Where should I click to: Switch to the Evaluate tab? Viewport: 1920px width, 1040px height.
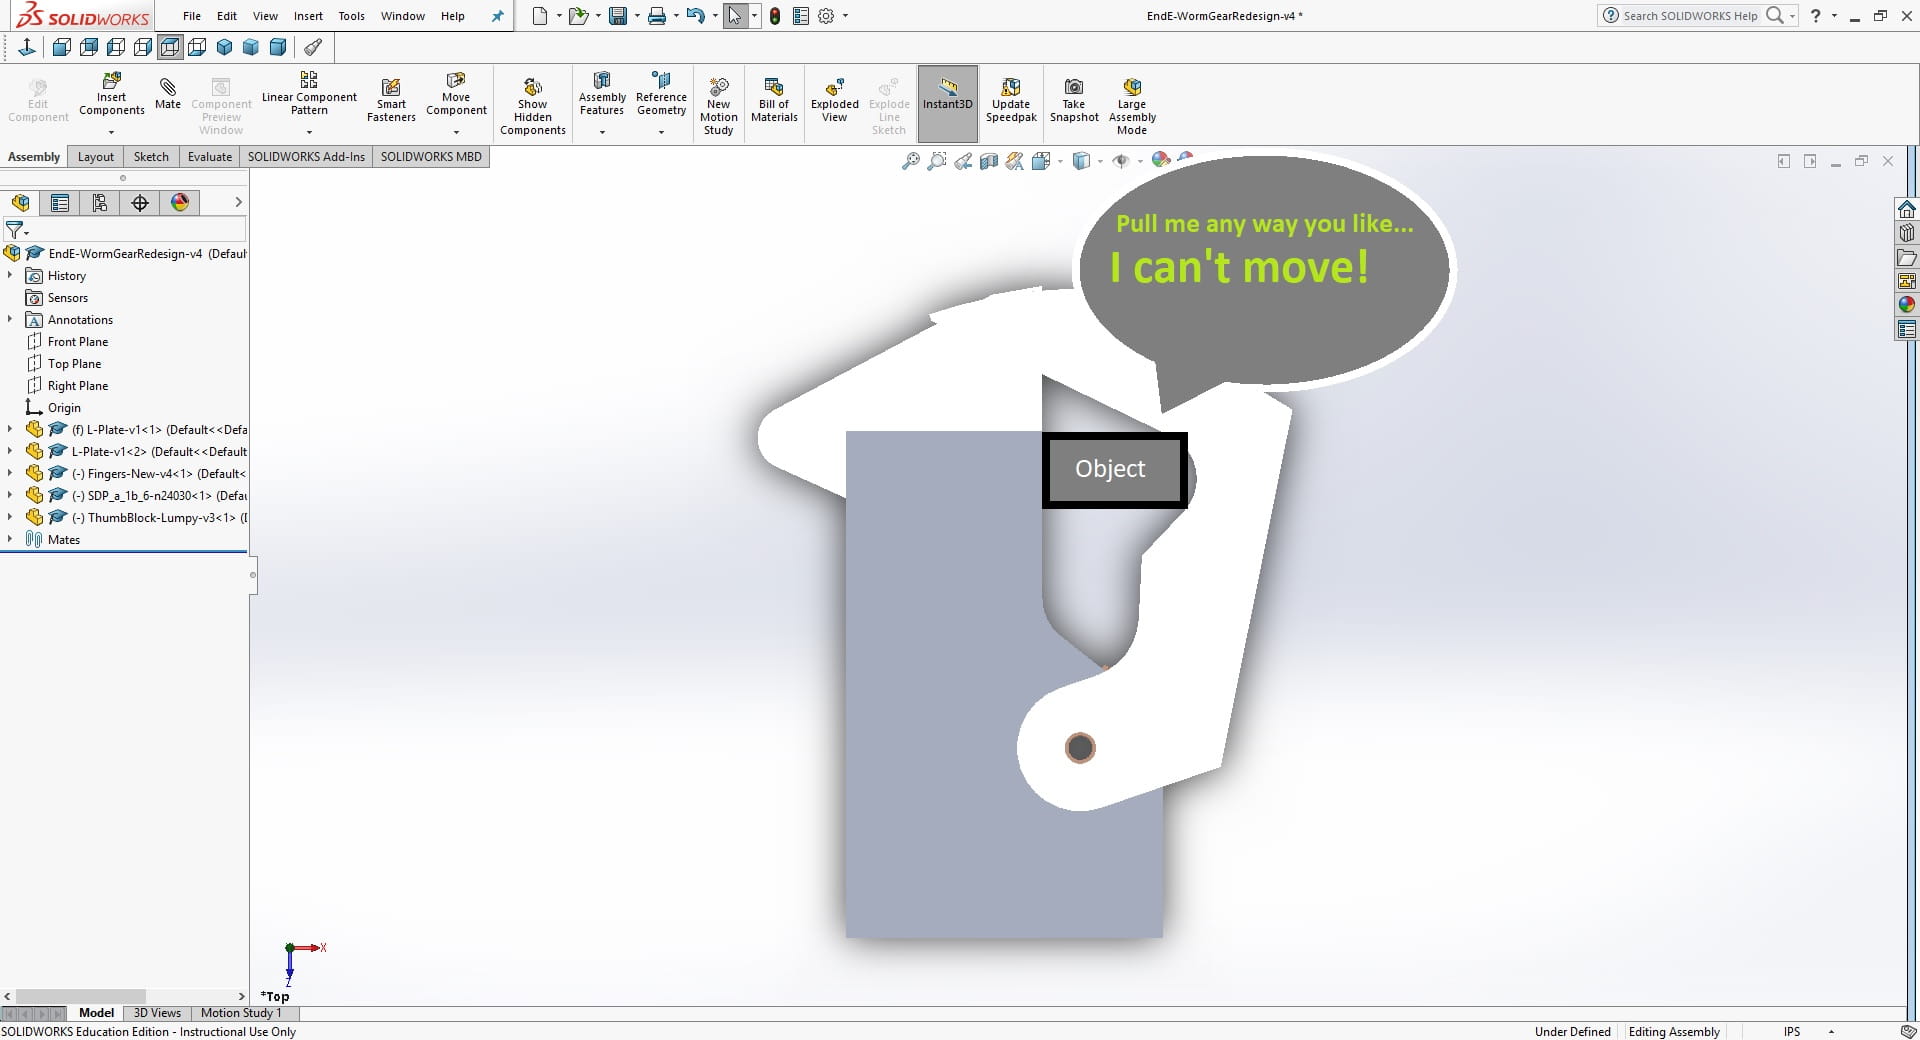[210, 157]
